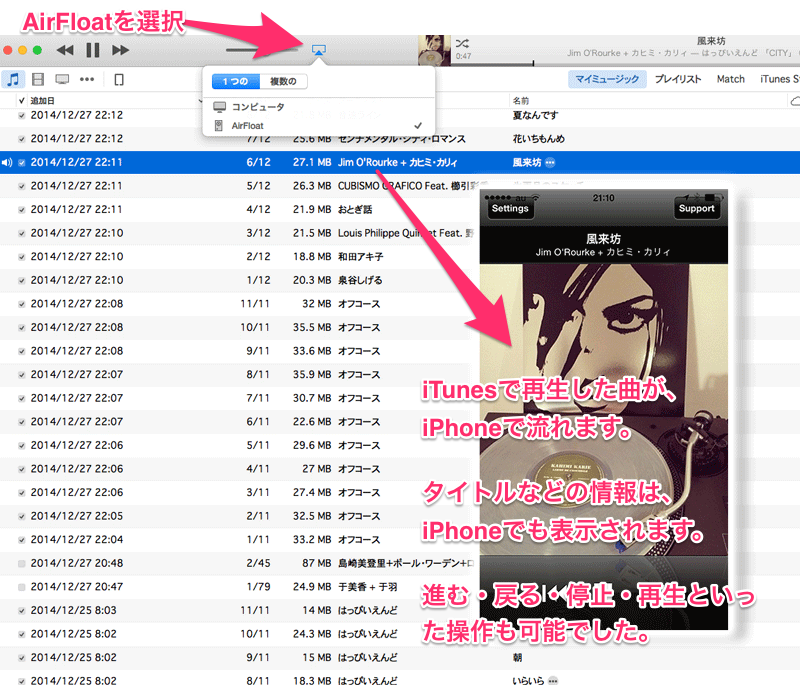The height and width of the screenshot is (685, 800).
Task: Select the Music library icon
Action: [x=13, y=80]
